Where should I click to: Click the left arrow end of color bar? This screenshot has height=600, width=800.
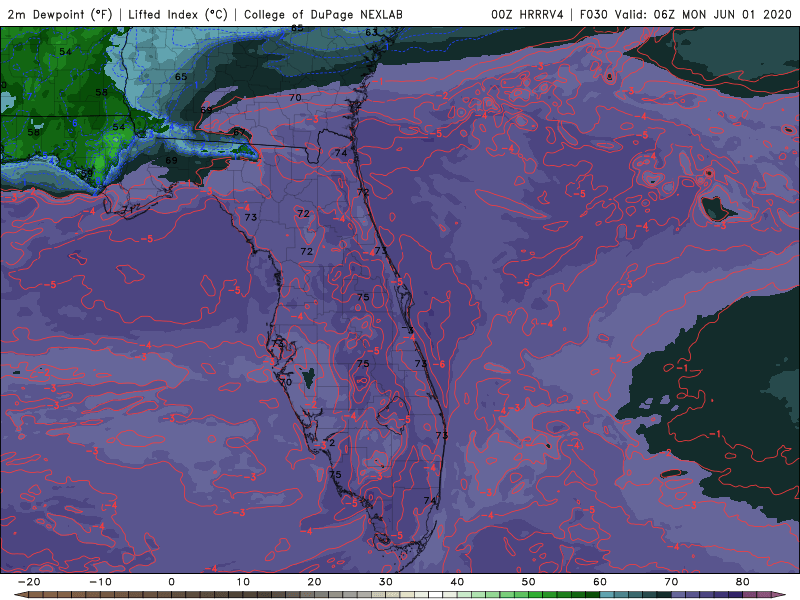pos(20,595)
